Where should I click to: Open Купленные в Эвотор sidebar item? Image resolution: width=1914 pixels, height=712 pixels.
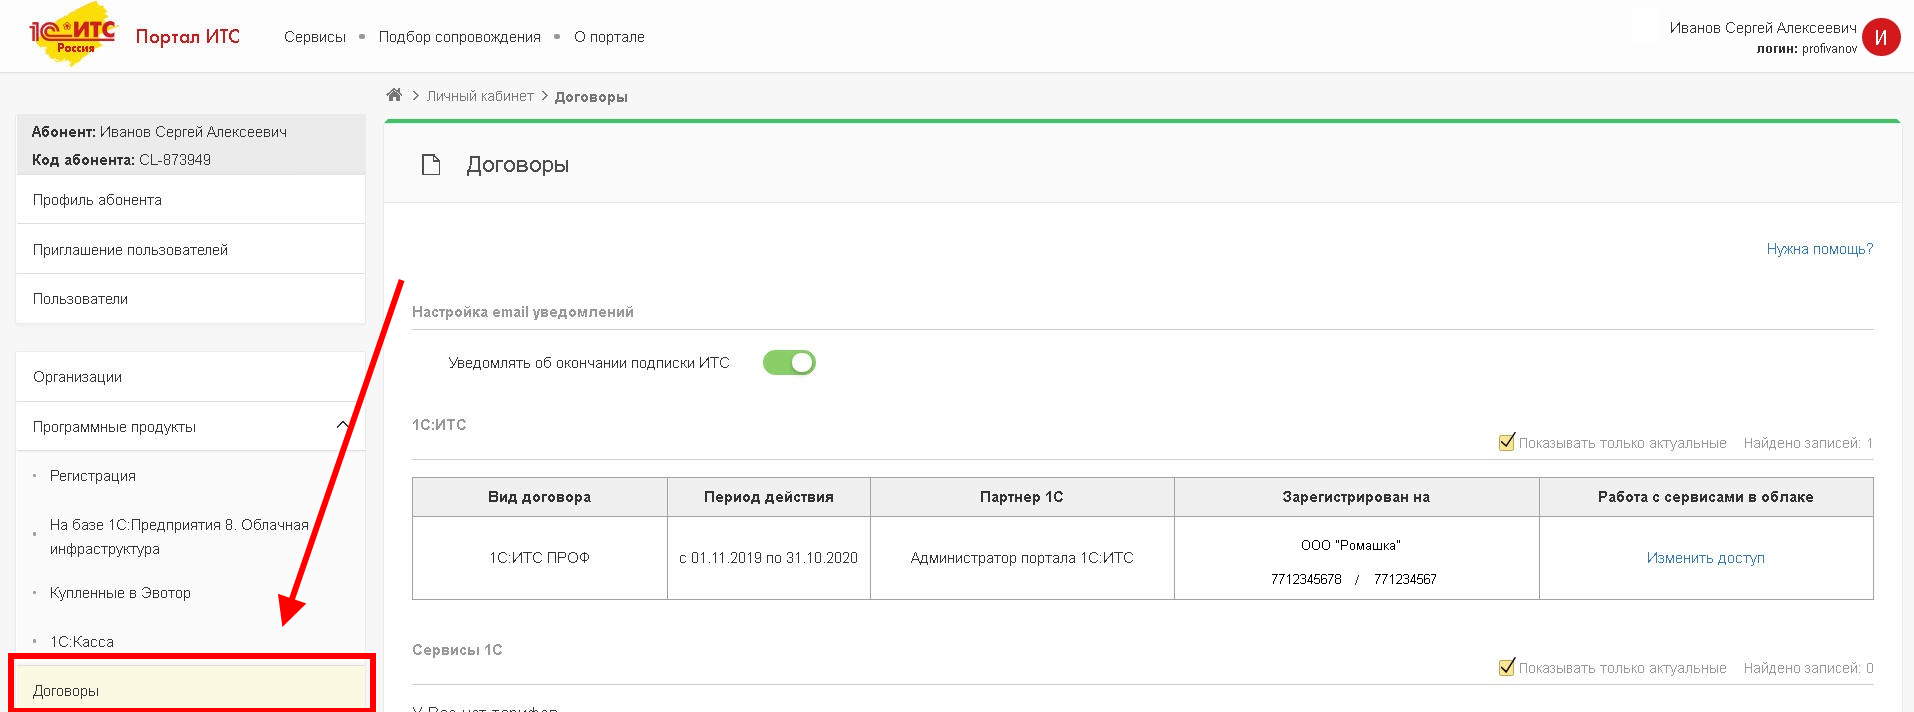pyautogui.click(x=120, y=593)
